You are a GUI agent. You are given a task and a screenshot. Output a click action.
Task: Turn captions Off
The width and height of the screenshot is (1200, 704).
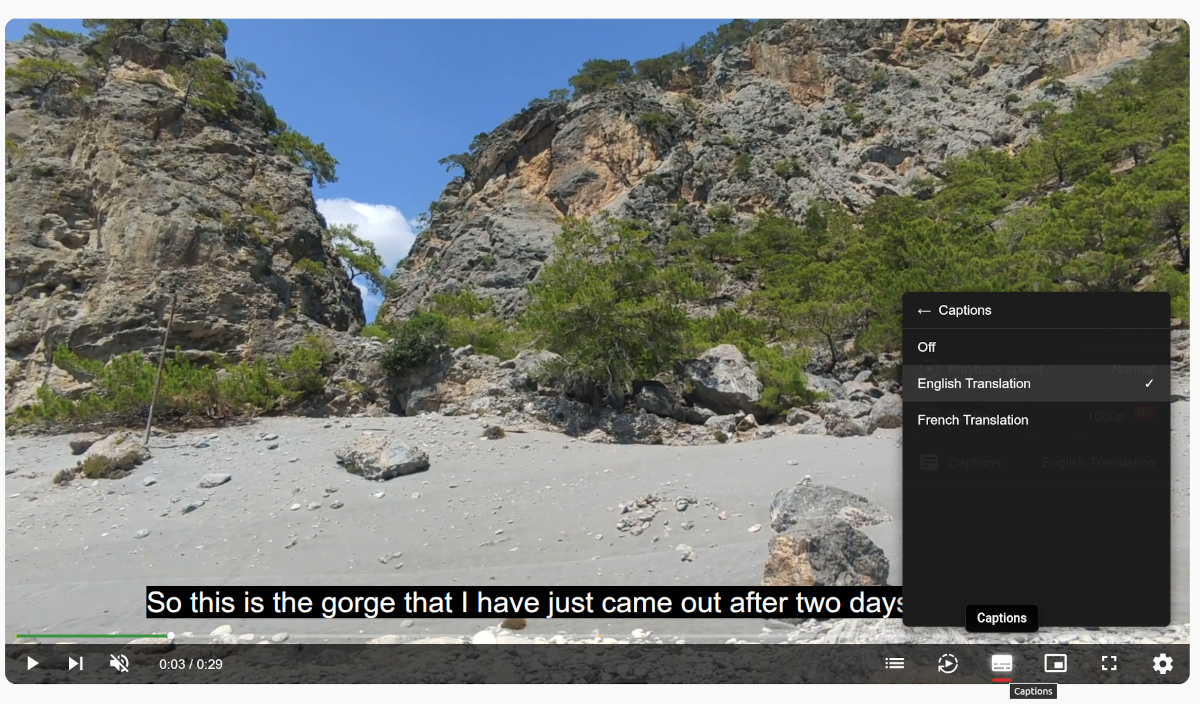(1036, 347)
